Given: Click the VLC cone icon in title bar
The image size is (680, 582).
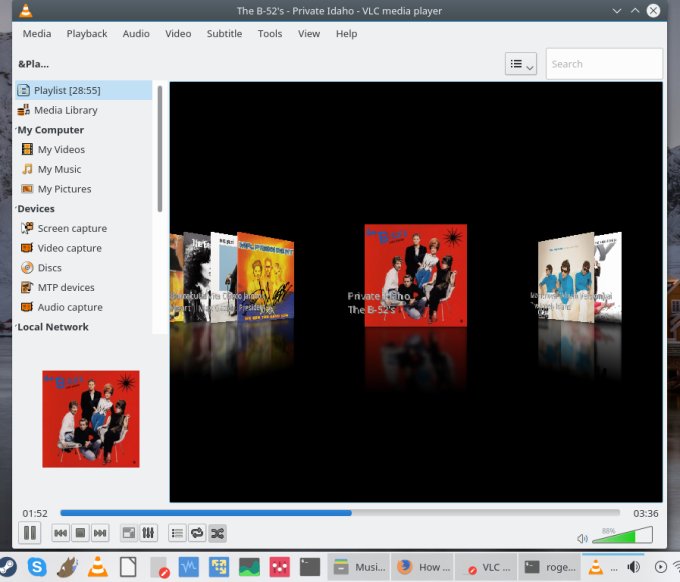Looking at the screenshot, I should pyautogui.click(x=26, y=10).
